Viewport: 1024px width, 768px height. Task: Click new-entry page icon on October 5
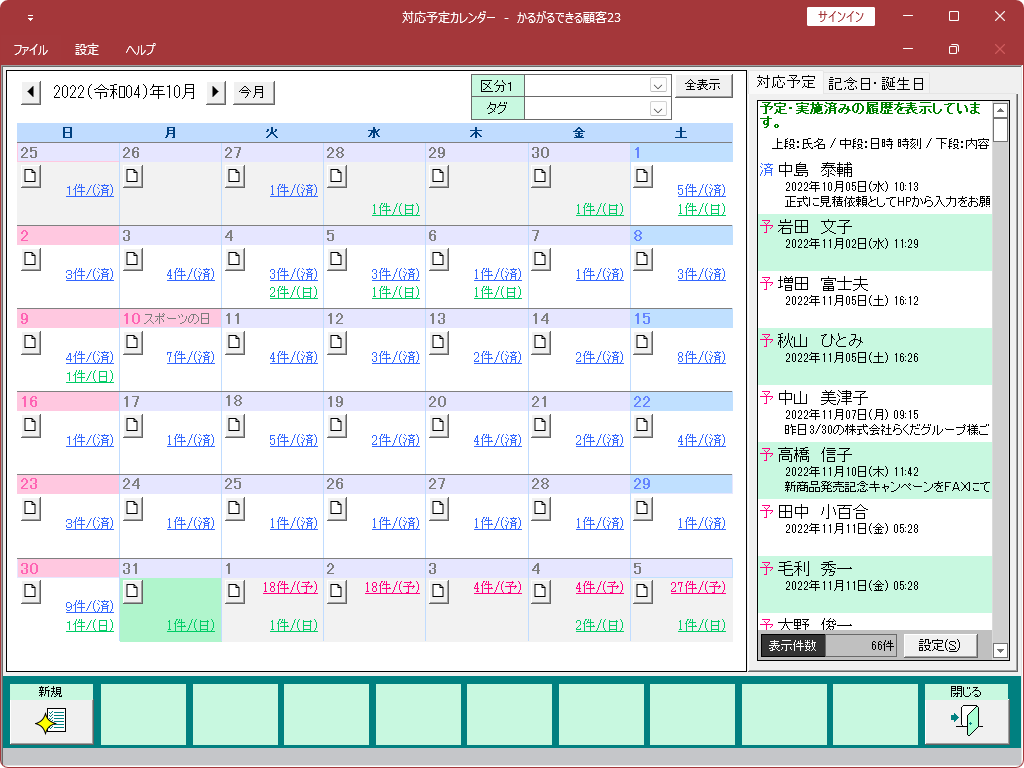(x=336, y=259)
